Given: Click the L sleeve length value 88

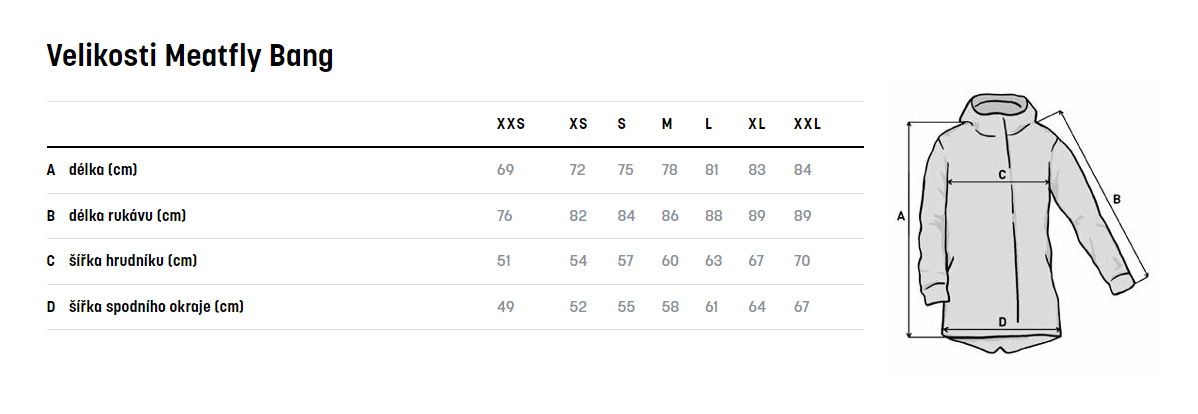Looking at the screenshot, I should click(713, 216).
